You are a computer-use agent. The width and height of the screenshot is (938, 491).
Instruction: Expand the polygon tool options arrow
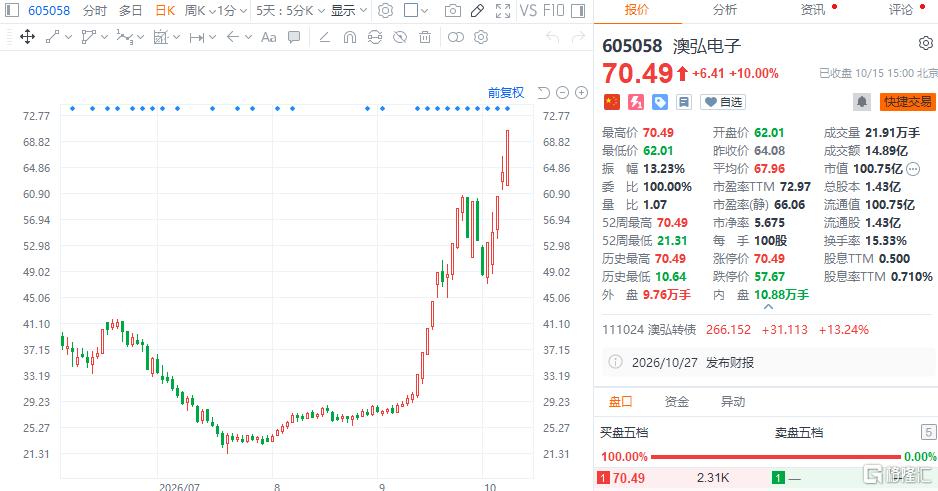click(x=105, y=37)
